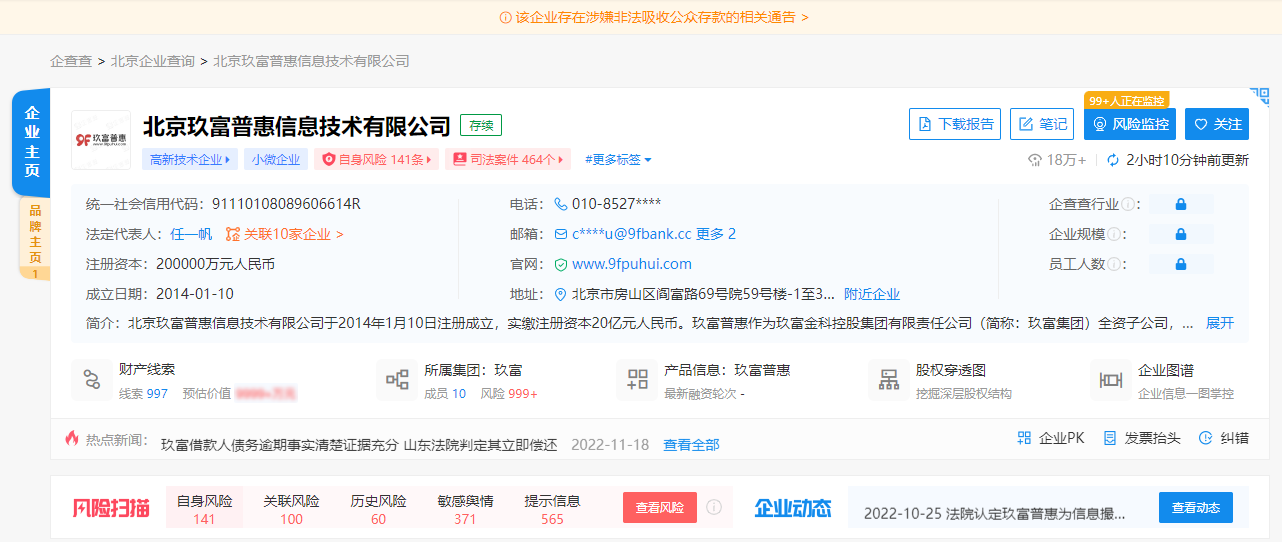Open 发票抬头 invoice header
1282x542 pixels.
coord(1109,438)
